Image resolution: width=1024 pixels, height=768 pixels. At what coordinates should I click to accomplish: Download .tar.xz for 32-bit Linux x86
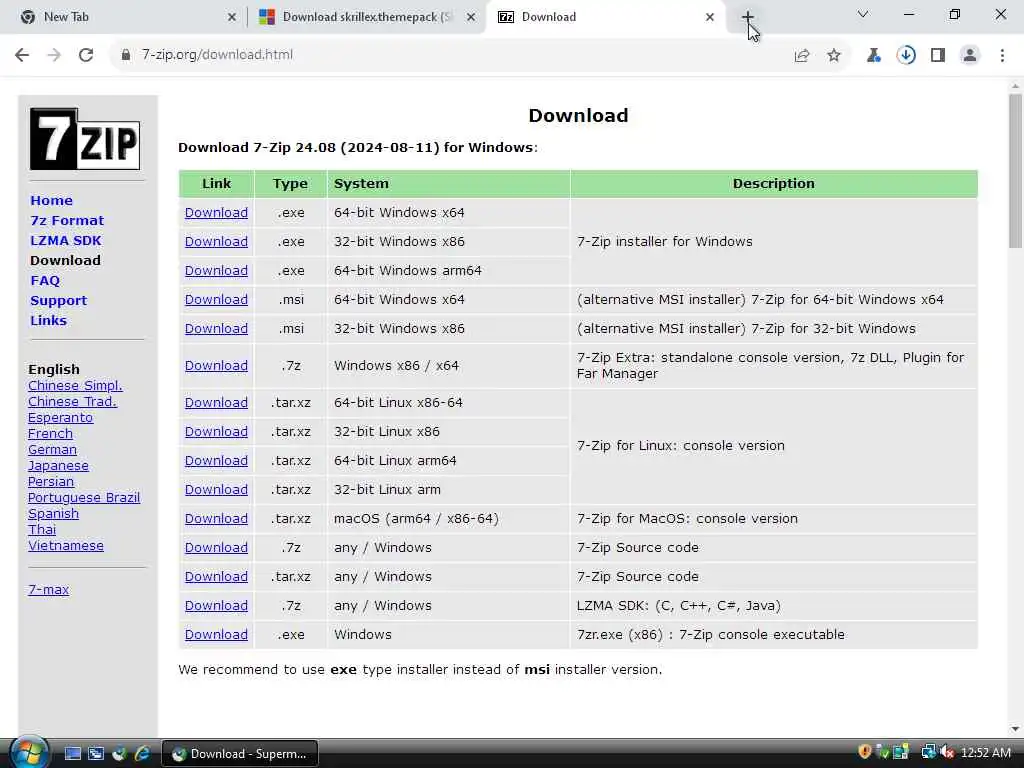(x=216, y=432)
